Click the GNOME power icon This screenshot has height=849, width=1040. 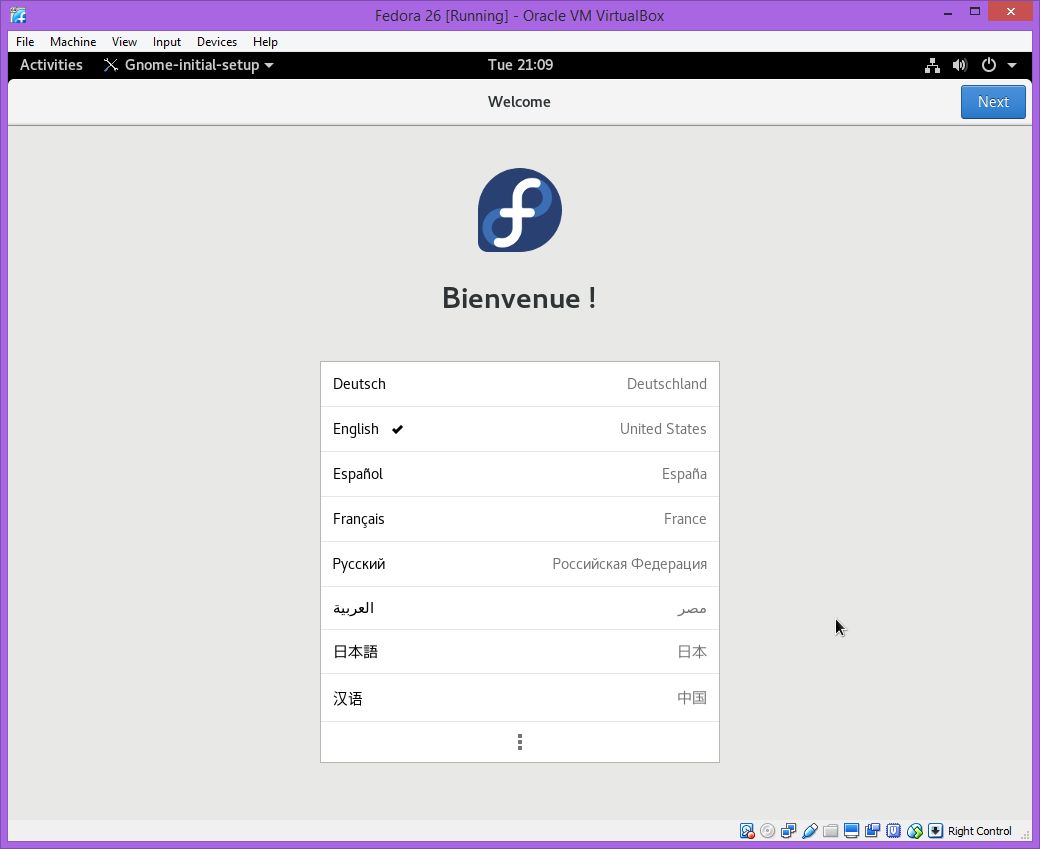[x=989, y=65]
